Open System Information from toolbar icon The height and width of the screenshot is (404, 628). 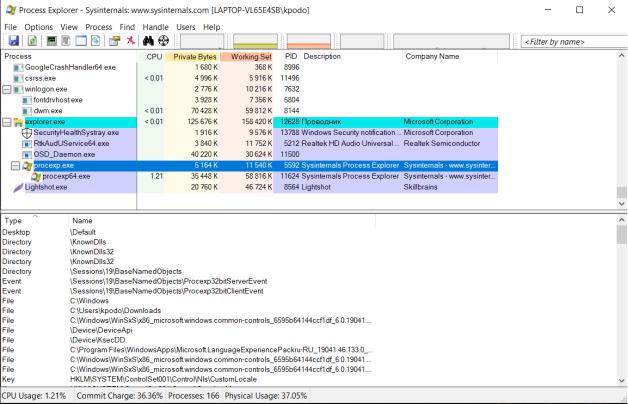[x=51, y=41]
